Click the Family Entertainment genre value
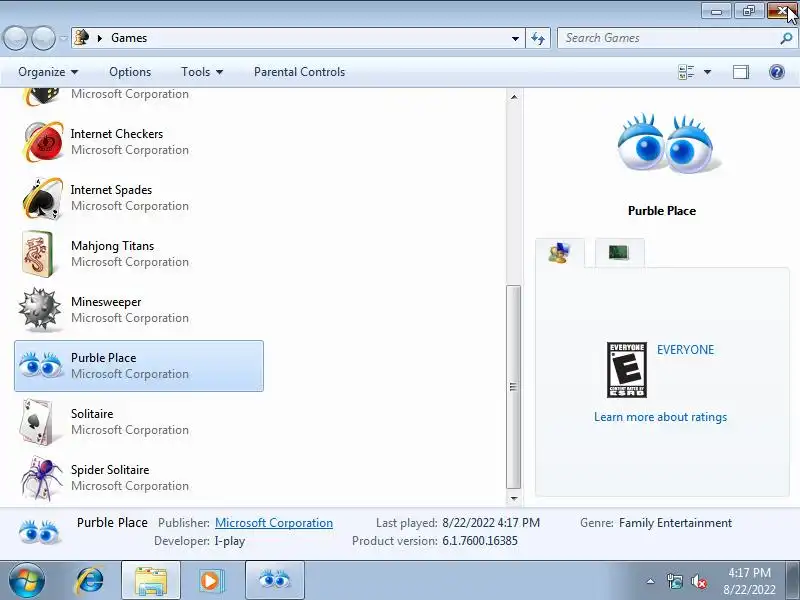The image size is (800, 600). point(675,523)
